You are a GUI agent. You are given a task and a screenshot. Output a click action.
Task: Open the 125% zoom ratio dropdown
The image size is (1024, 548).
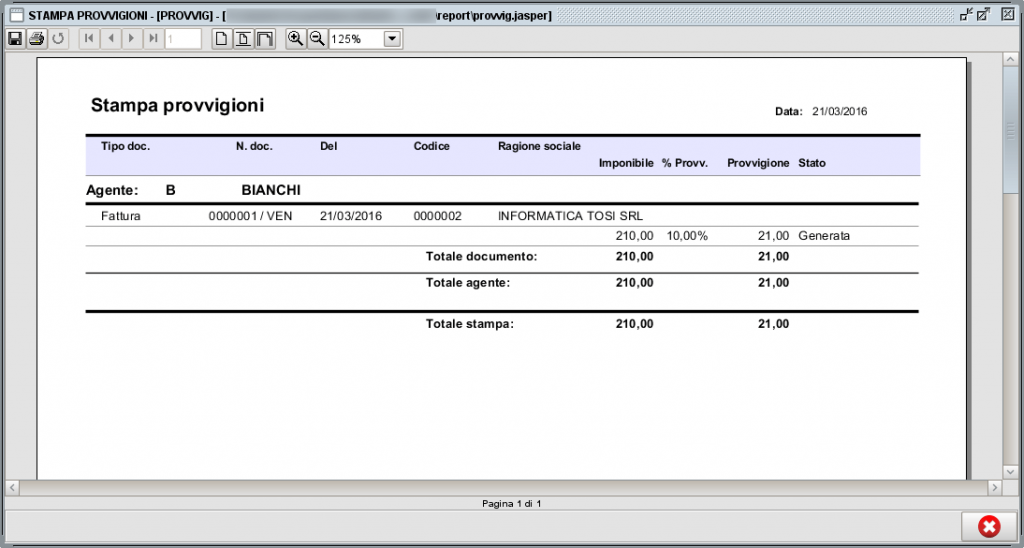point(392,39)
